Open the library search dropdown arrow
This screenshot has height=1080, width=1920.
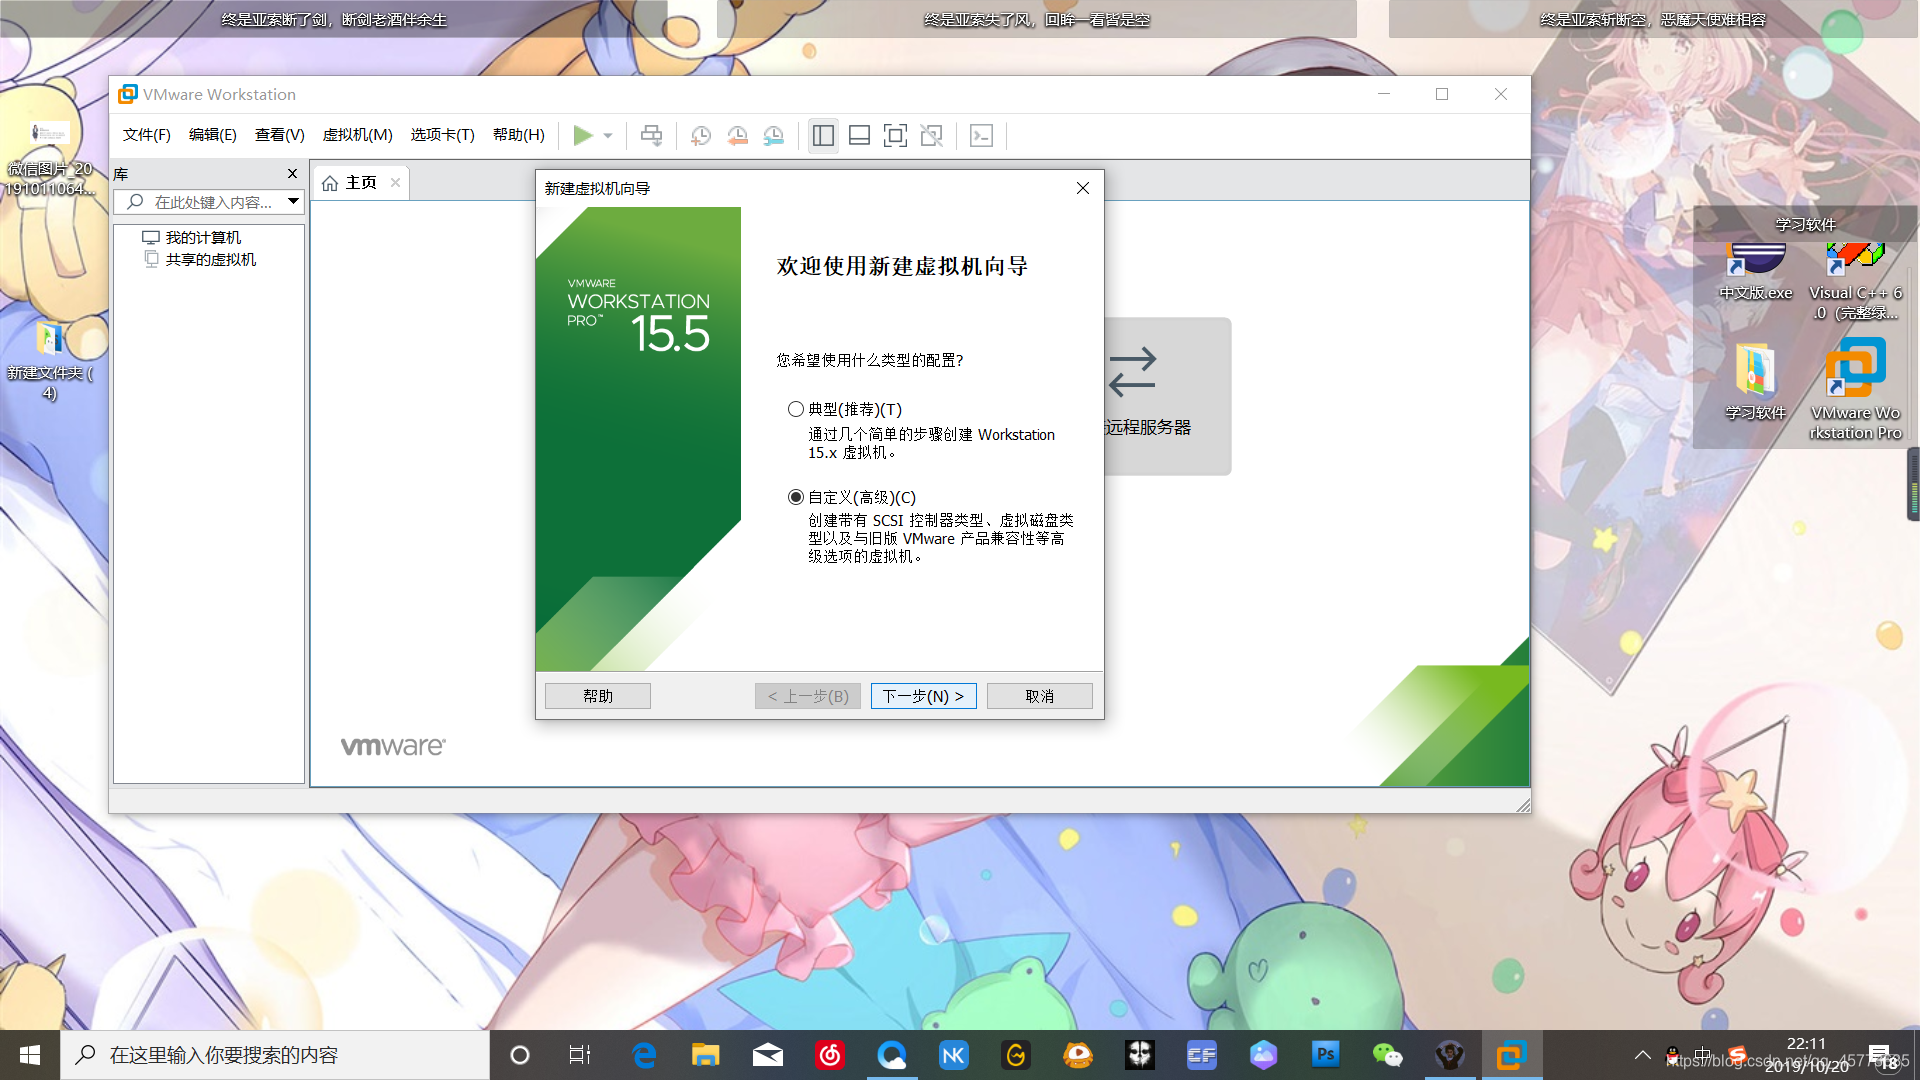tap(293, 202)
